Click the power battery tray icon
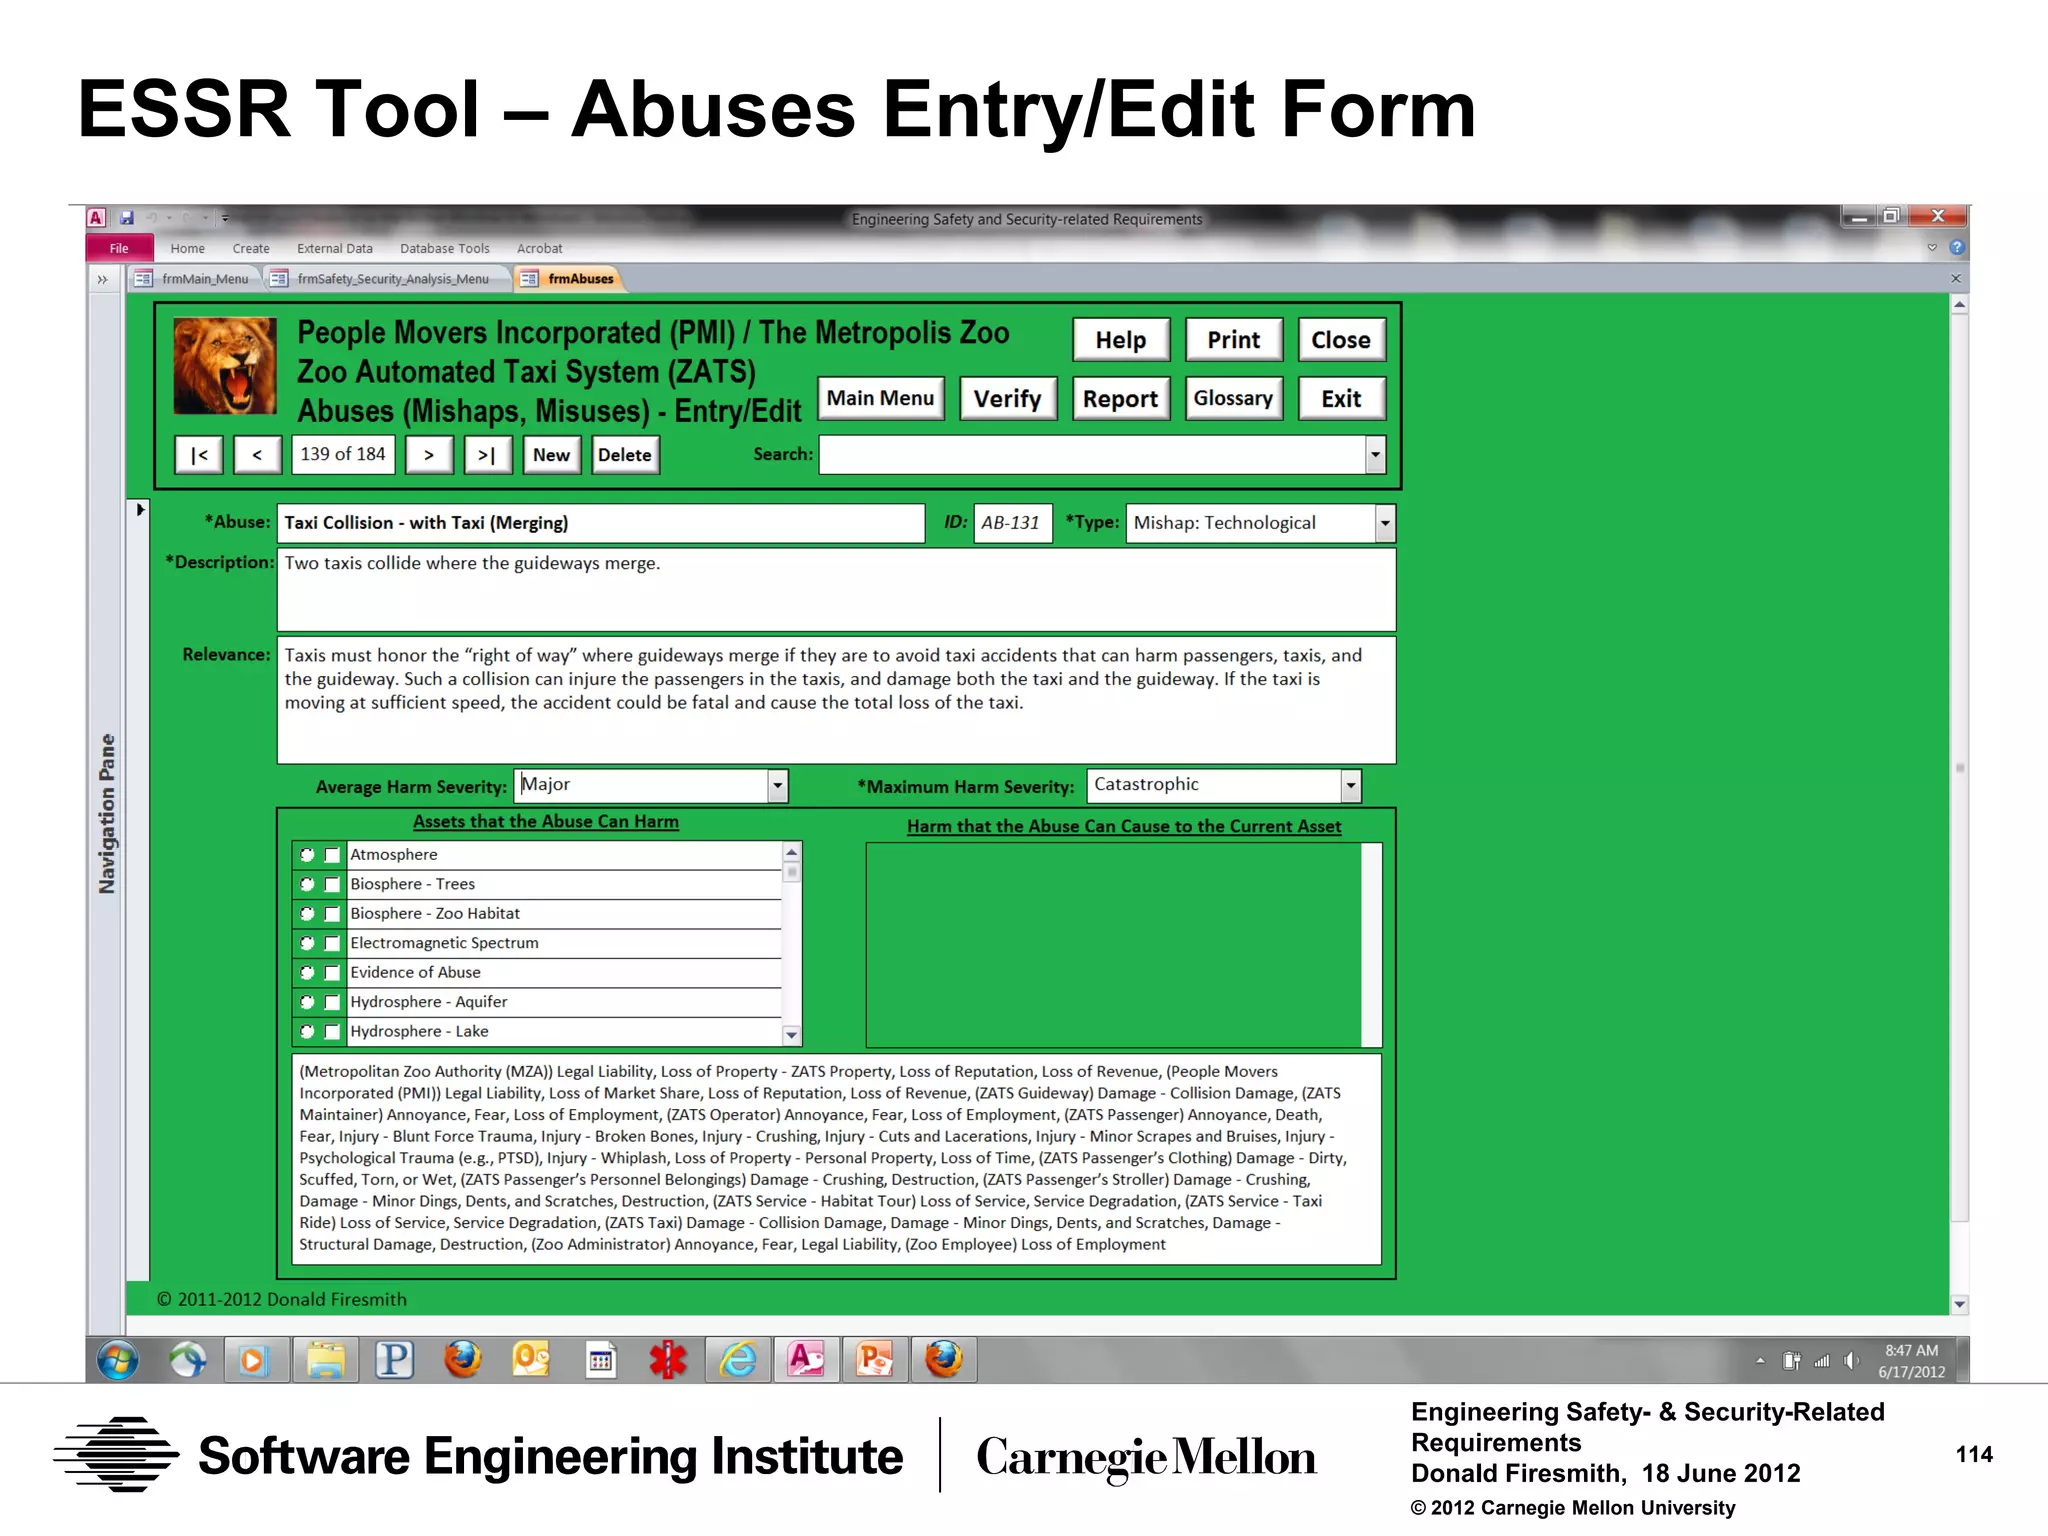Screen dimensions: 2048x1536 pos(1792,1361)
